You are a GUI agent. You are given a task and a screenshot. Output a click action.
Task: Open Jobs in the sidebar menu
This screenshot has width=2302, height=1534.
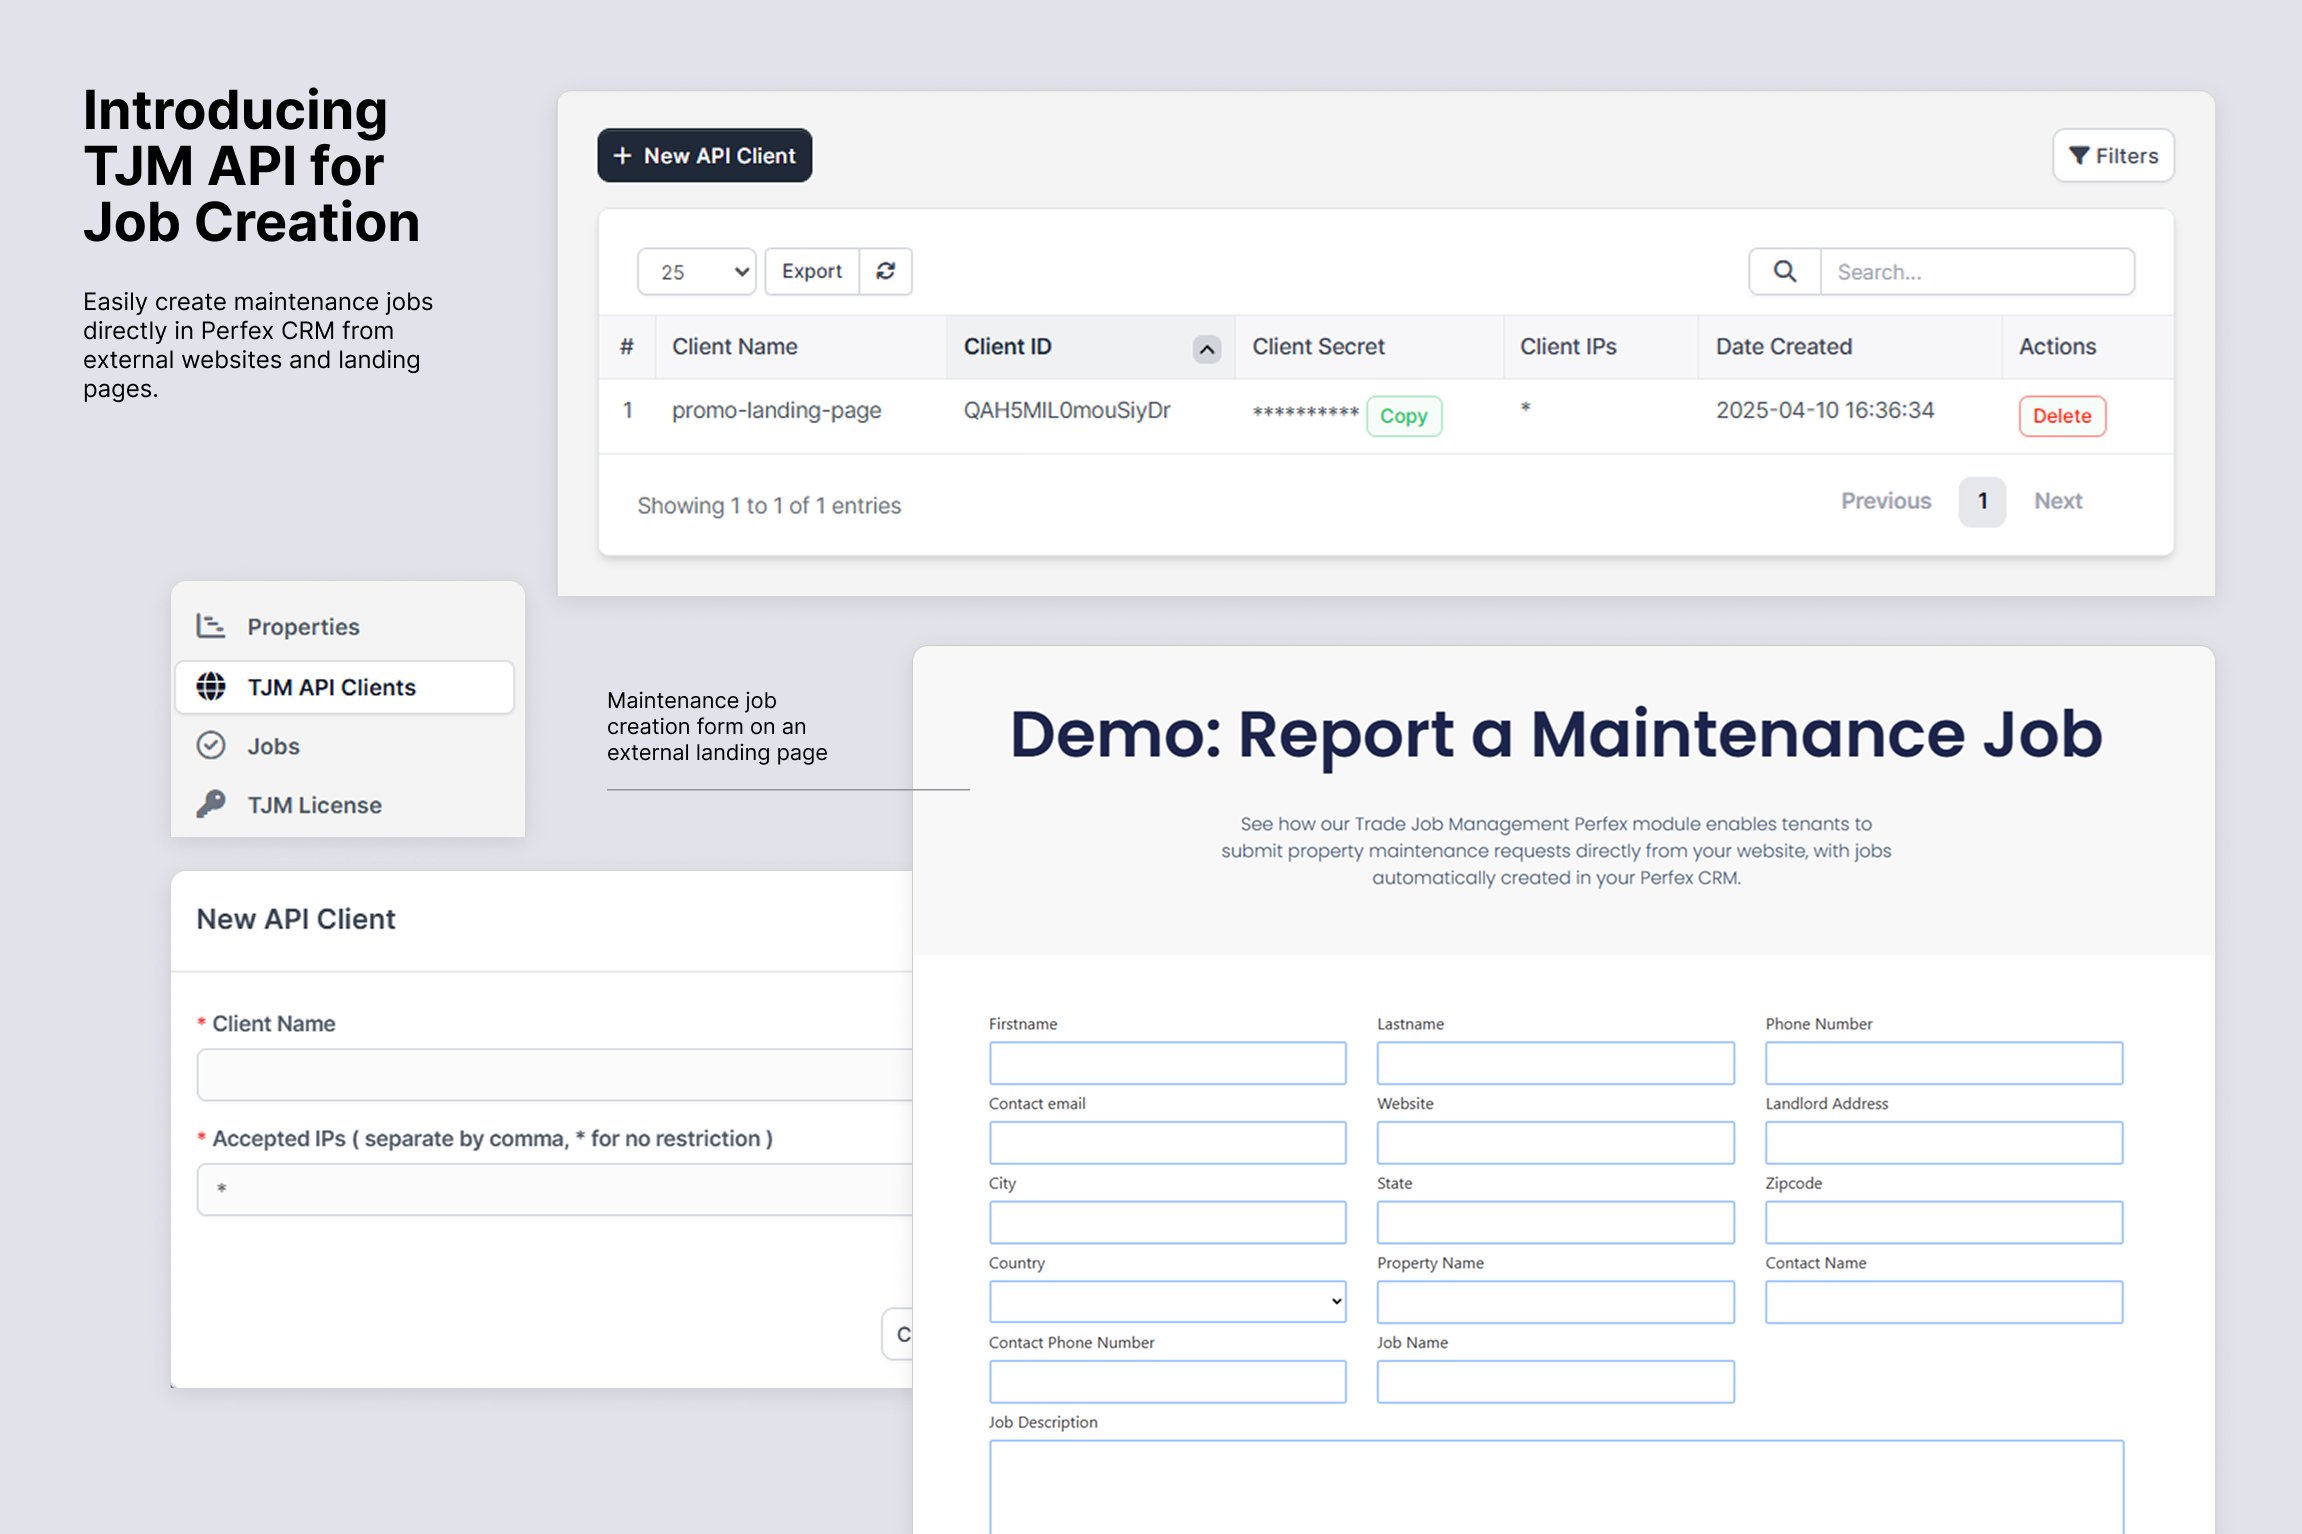(x=345, y=746)
